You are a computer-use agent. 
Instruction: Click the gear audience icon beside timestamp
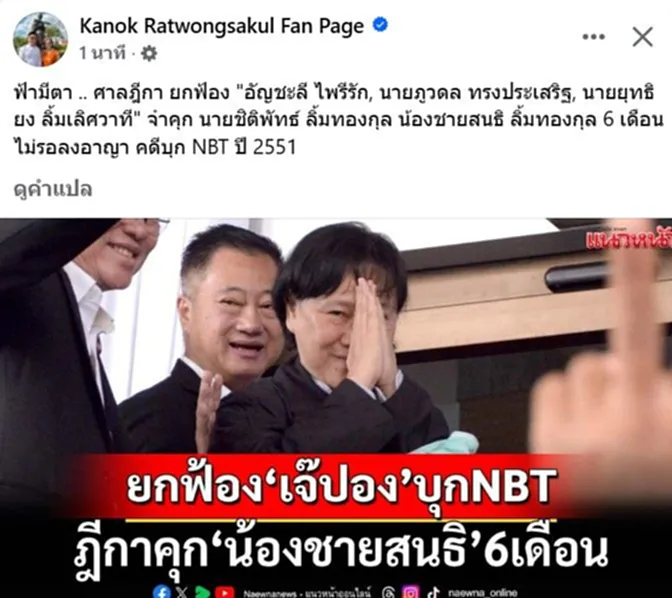(x=149, y=53)
